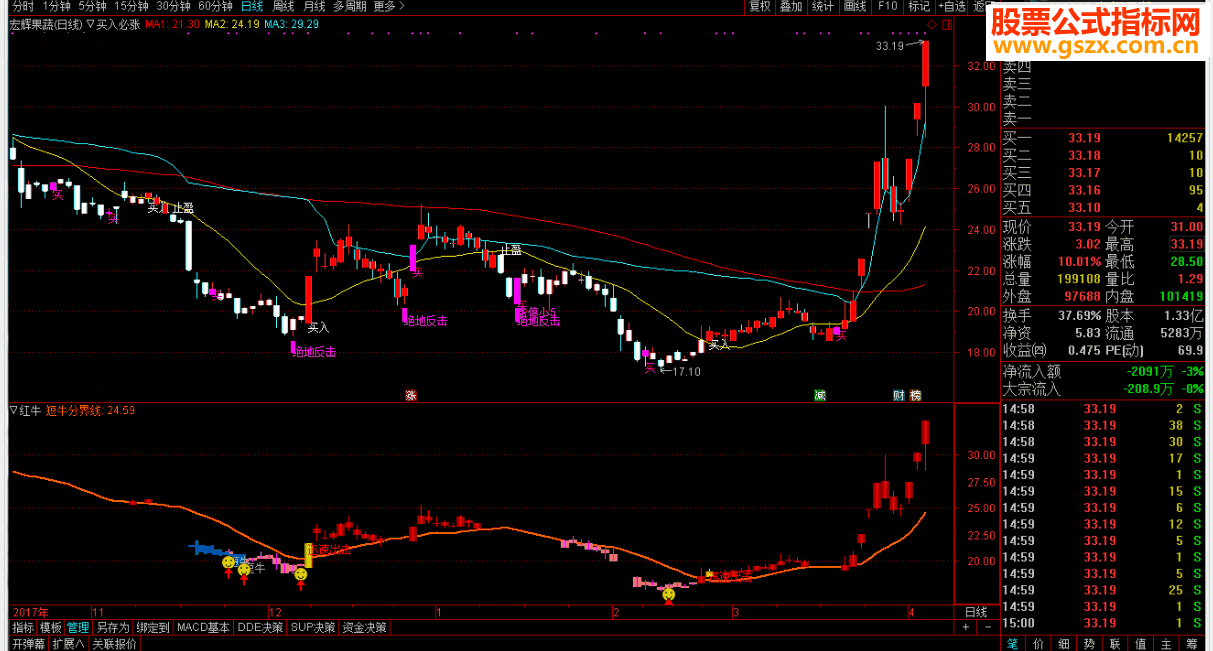The image size is (1213, 651).
Task: Select the 联 tab at bottom right
Action: pyautogui.click(x=1116, y=643)
